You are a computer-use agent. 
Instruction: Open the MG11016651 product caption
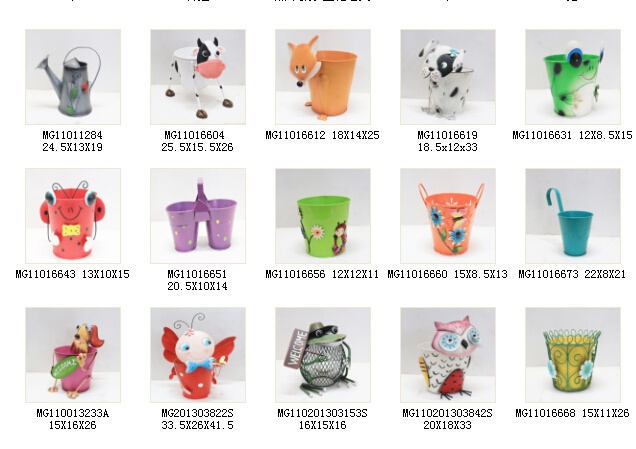(x=198, y=280)
